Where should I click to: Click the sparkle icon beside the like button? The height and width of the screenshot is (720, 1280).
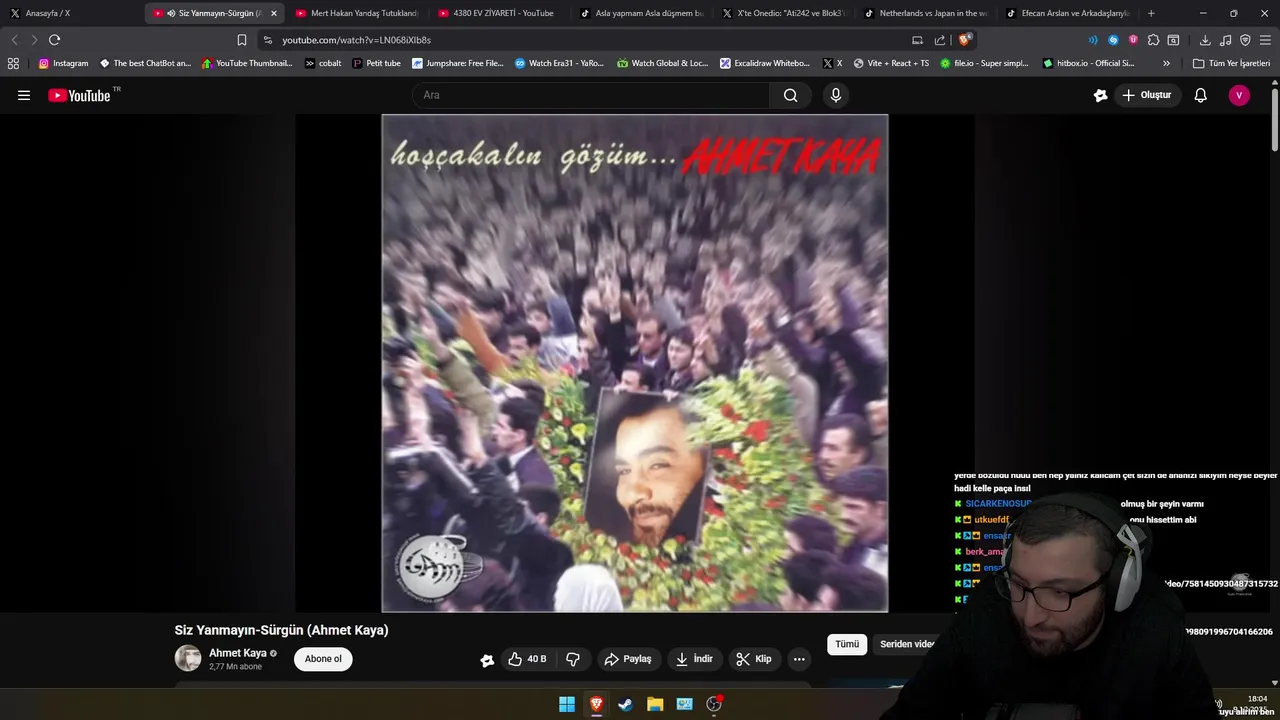(x=487, y=660)
